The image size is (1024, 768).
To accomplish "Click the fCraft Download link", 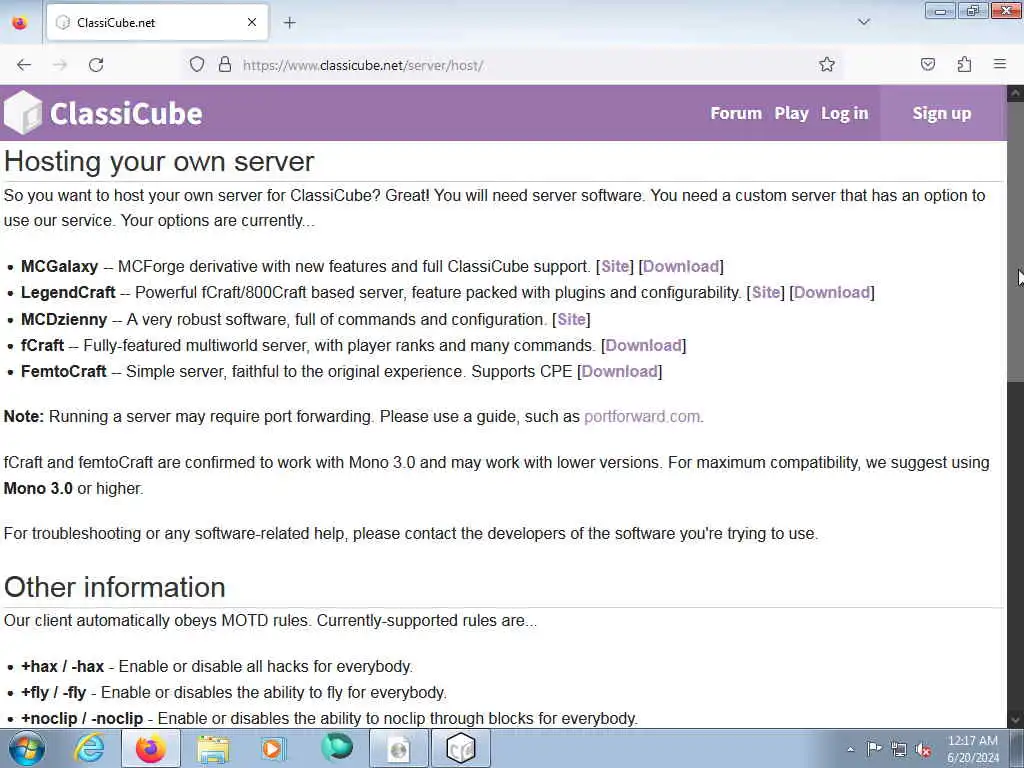I will [643, 345].
